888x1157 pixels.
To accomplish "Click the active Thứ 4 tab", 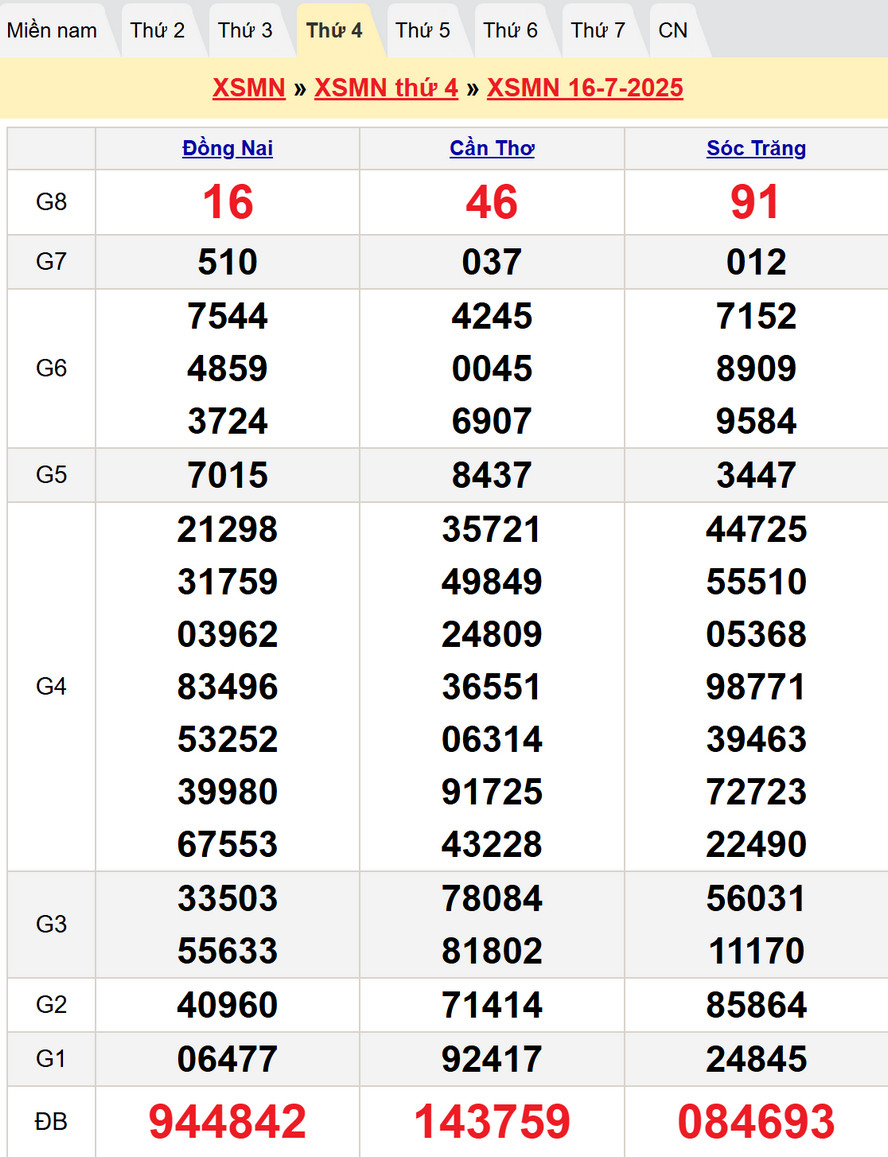I will [334, 30].
